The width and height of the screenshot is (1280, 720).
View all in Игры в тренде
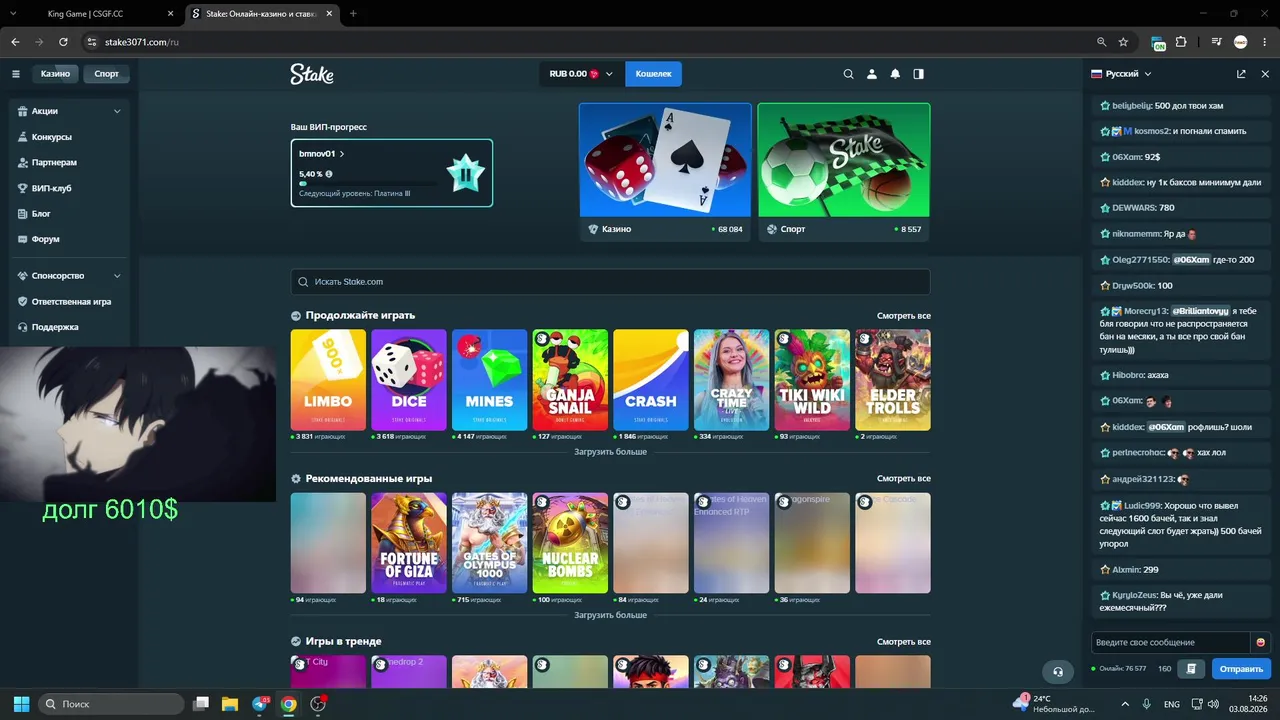coord(904,642)
